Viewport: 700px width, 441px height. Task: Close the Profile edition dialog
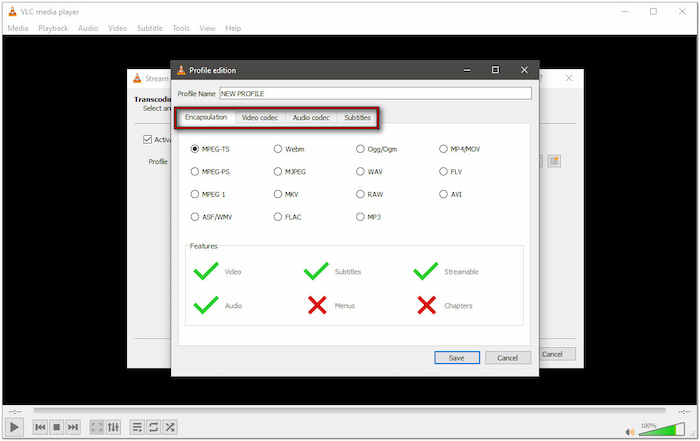click(x=524, y=70)
